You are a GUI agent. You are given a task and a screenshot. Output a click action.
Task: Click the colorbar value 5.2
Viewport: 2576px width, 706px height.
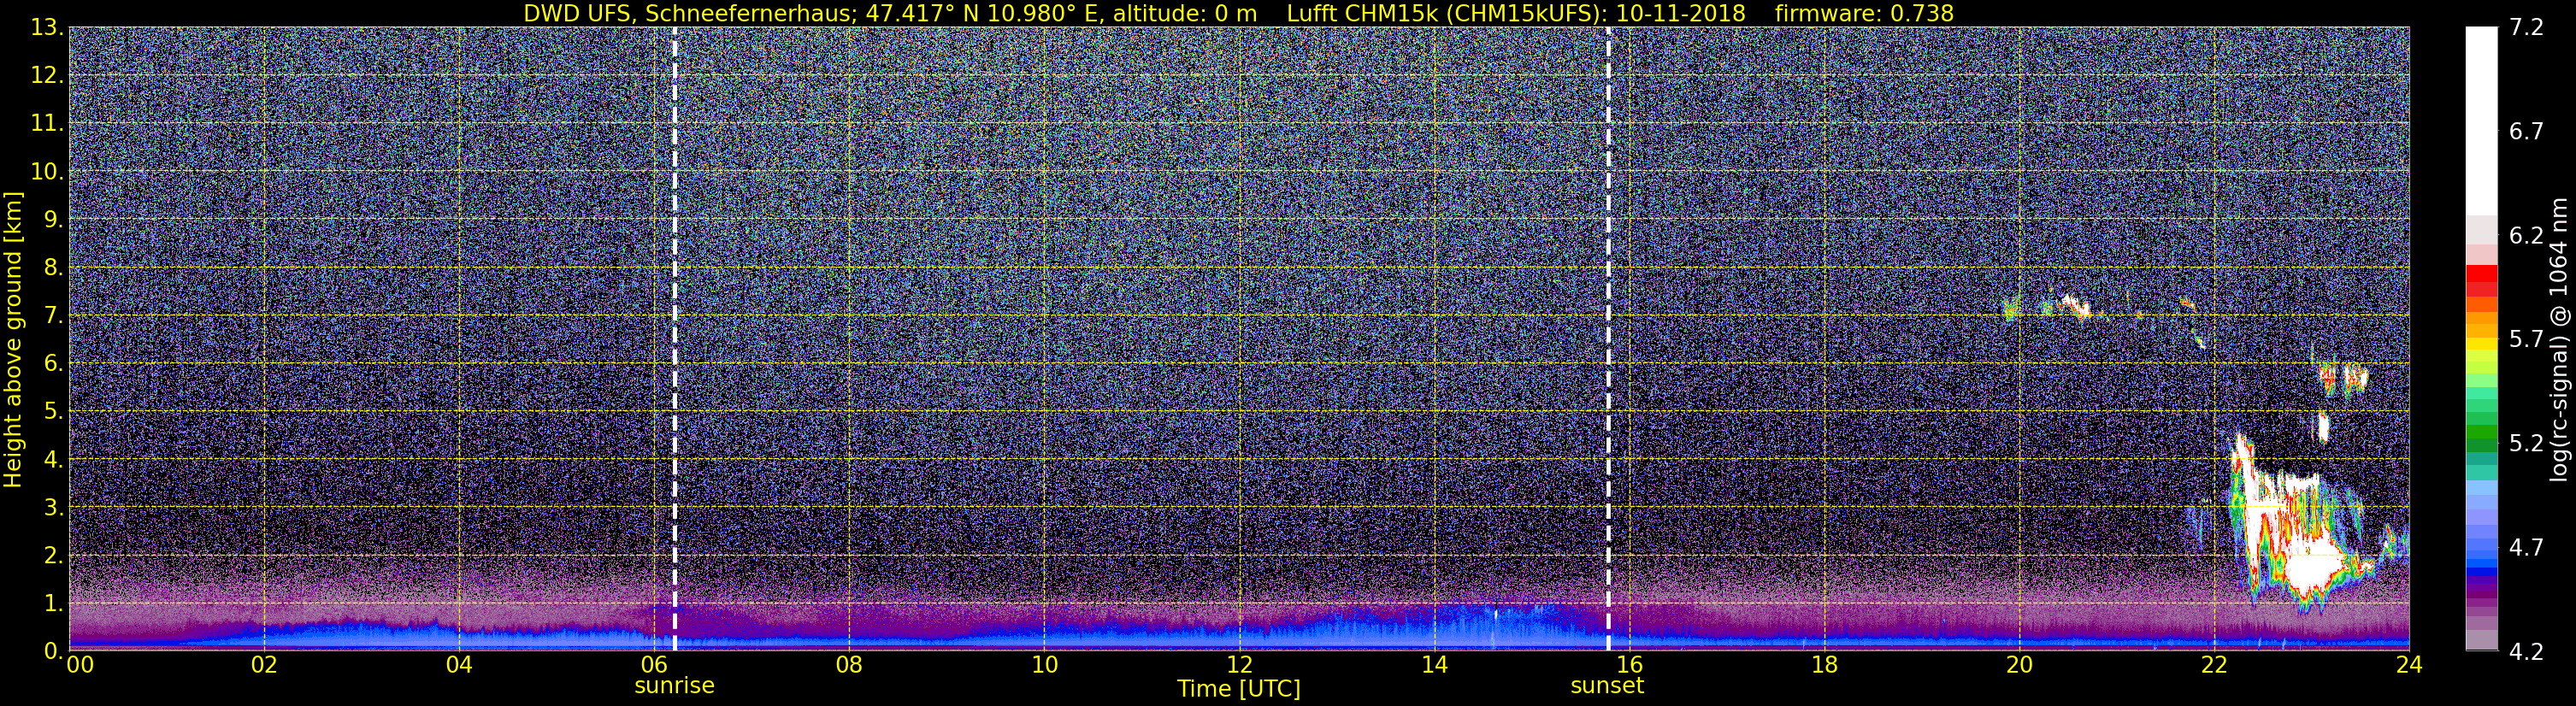tap(2526, 444)
